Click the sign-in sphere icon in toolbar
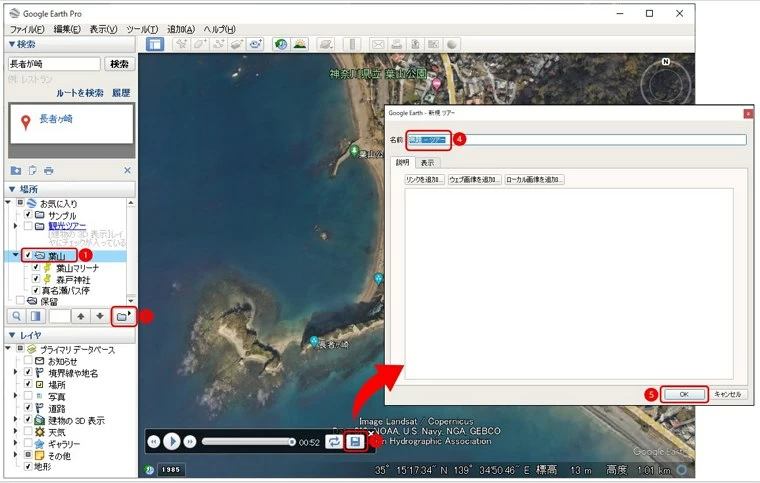This screenshot has height=483, width=760. coord(452,44)
